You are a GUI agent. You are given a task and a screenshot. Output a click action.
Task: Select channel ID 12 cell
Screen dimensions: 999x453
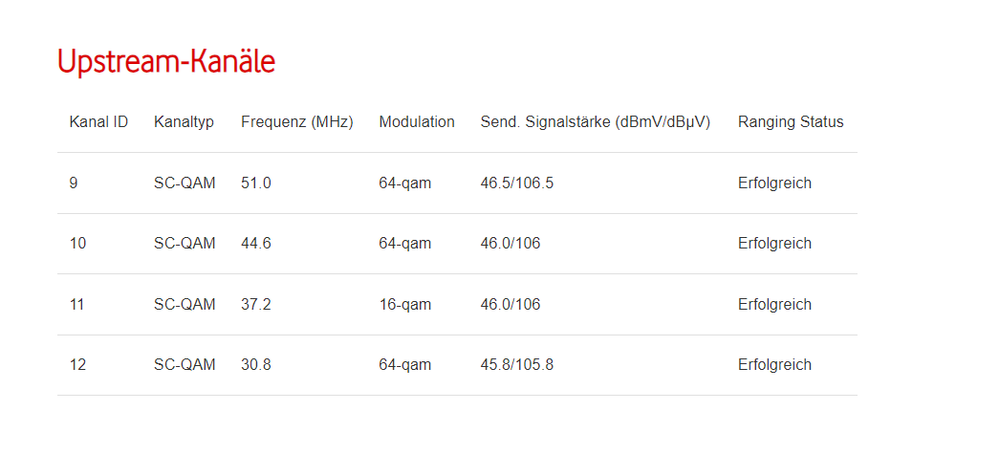pyautogui.click(x=77, y=365)
